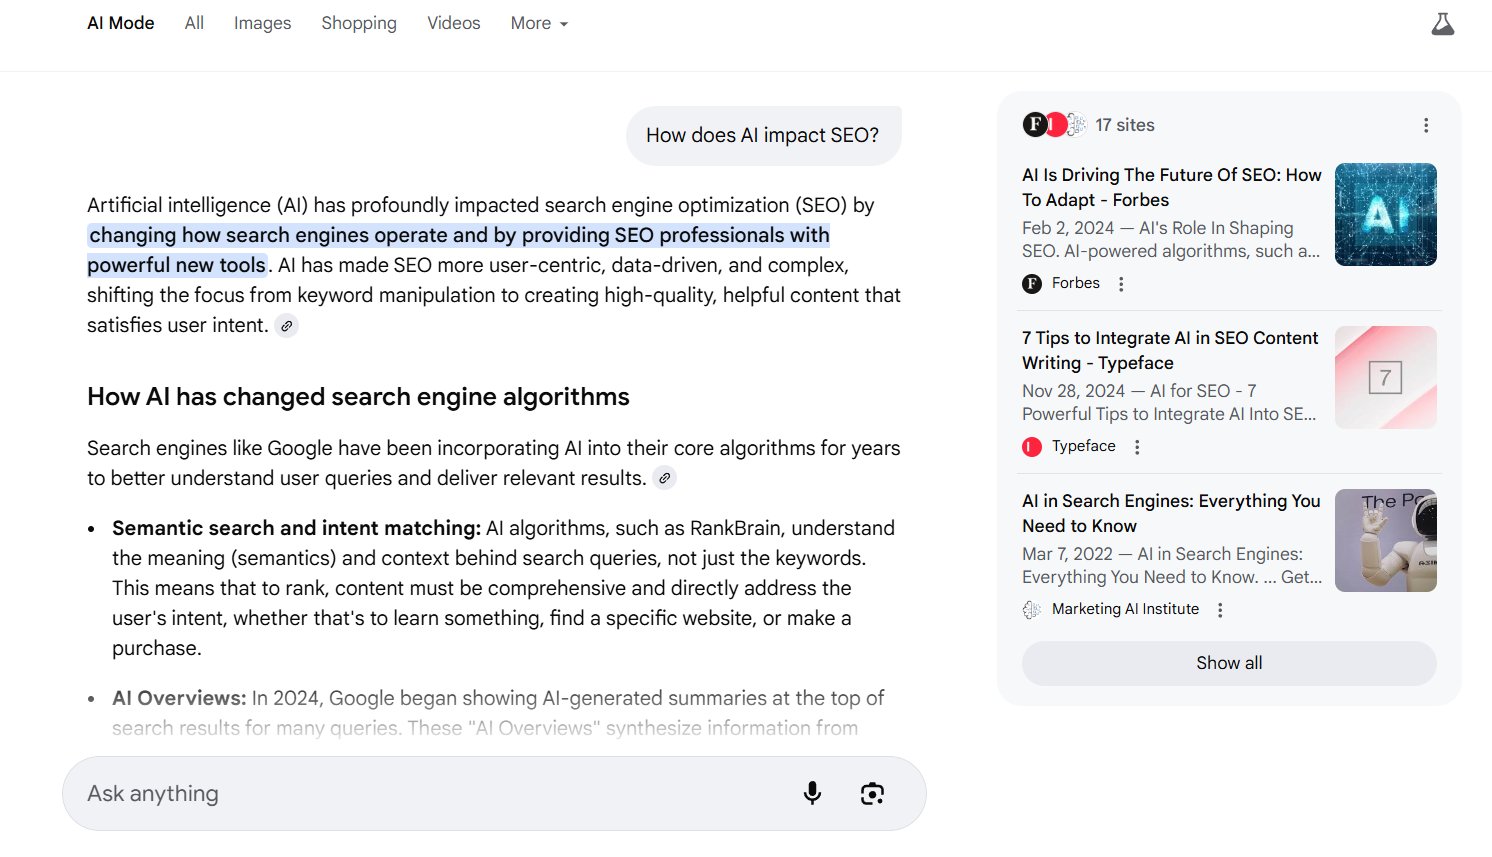Activate voice search with the microphone icon
Screen dimensions: 1492x857
click(x=812, y=792)
